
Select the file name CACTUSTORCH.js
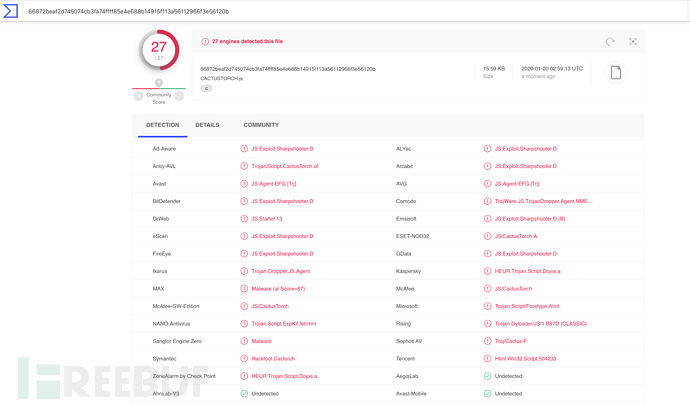click(221, 78)
